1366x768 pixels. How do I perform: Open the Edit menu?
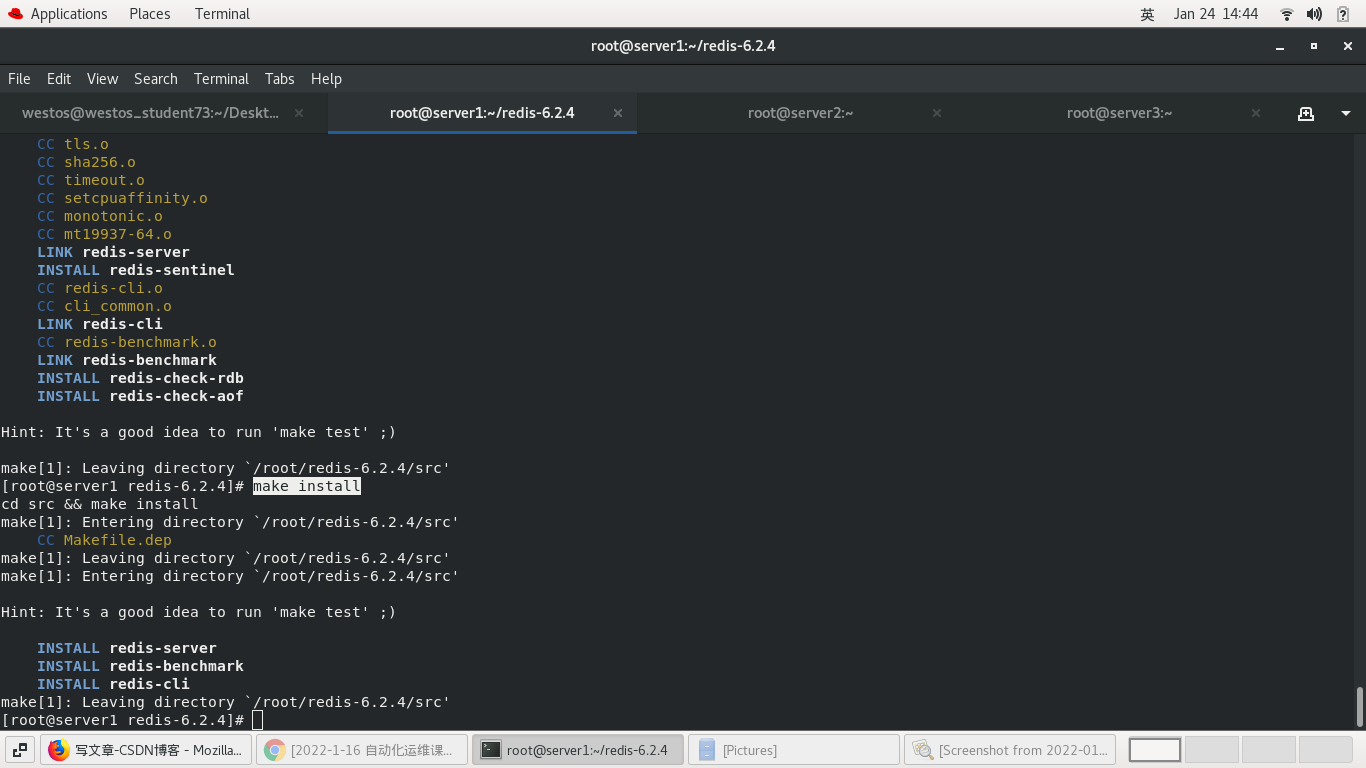(59, 79)
